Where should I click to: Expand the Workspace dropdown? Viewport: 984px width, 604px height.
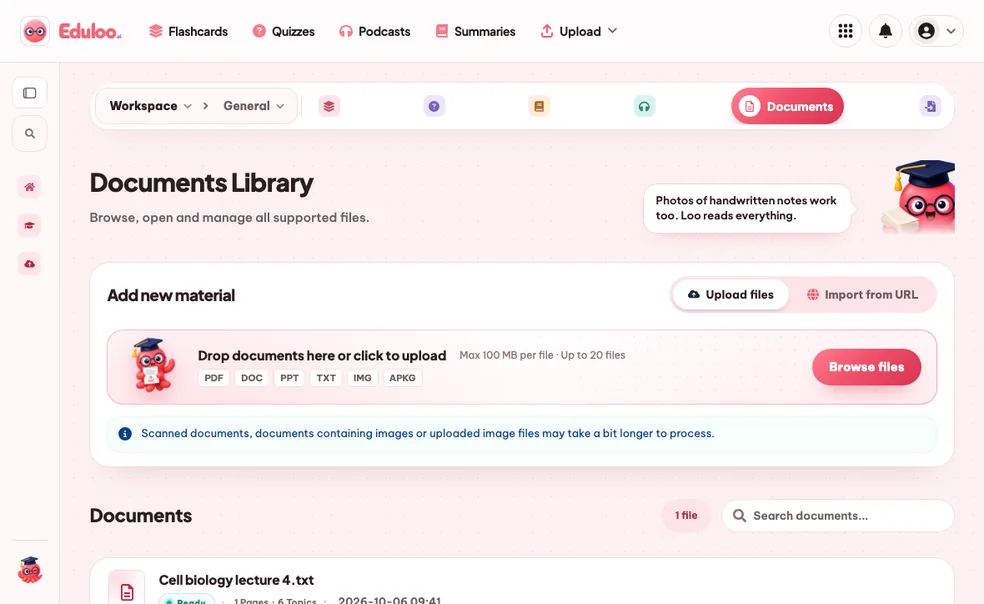coord(151,106)
